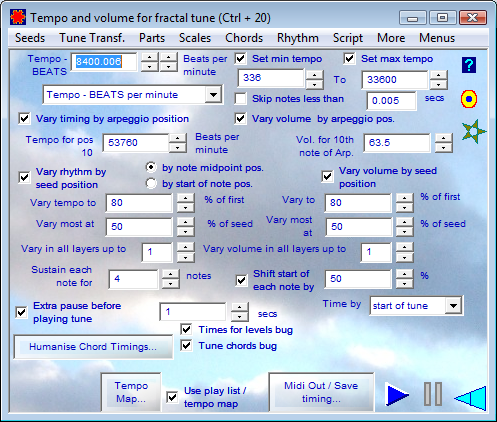The image size is (497, 422).
Task: Click the red and yellow circle target icon
Action: 469,99
